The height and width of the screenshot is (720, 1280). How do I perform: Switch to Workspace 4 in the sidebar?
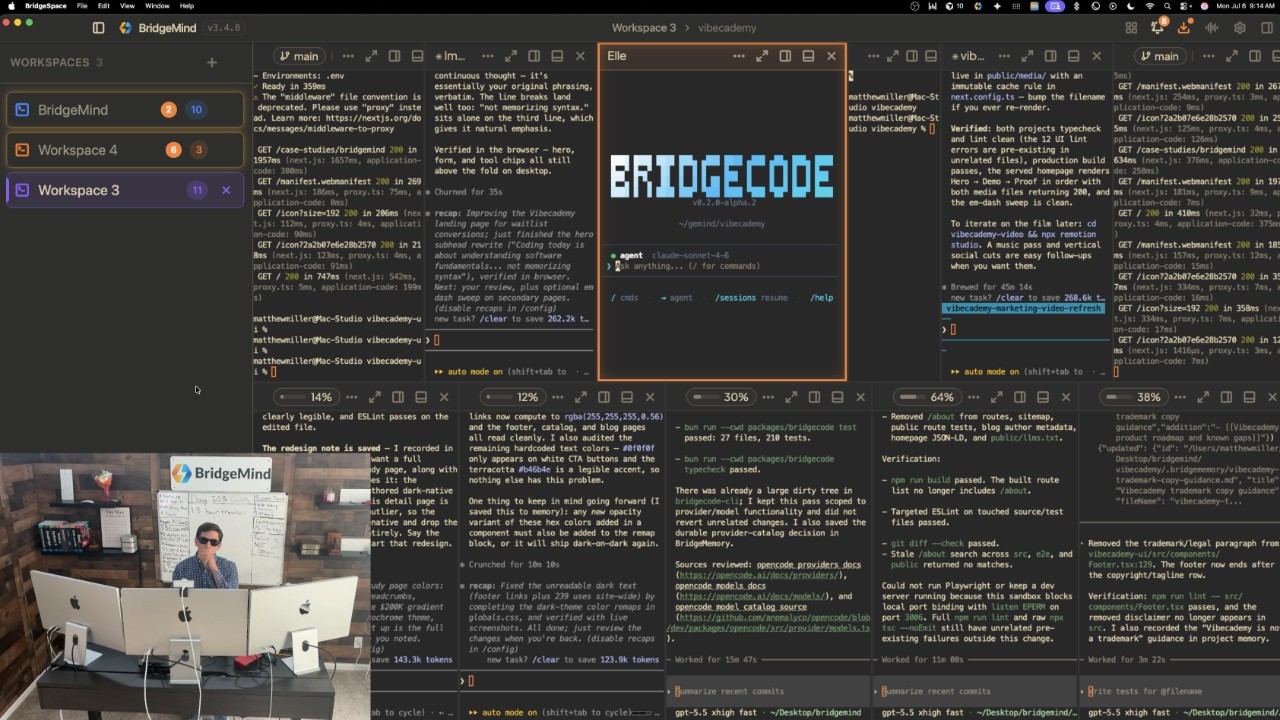125,150
